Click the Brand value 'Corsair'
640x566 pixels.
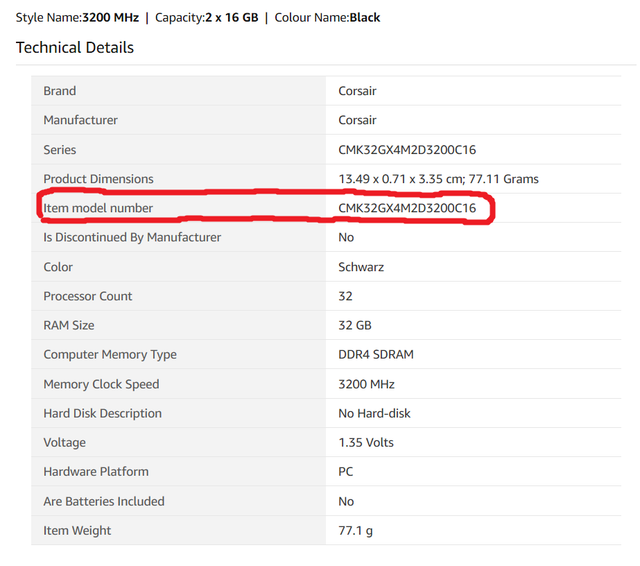point(357,91)
